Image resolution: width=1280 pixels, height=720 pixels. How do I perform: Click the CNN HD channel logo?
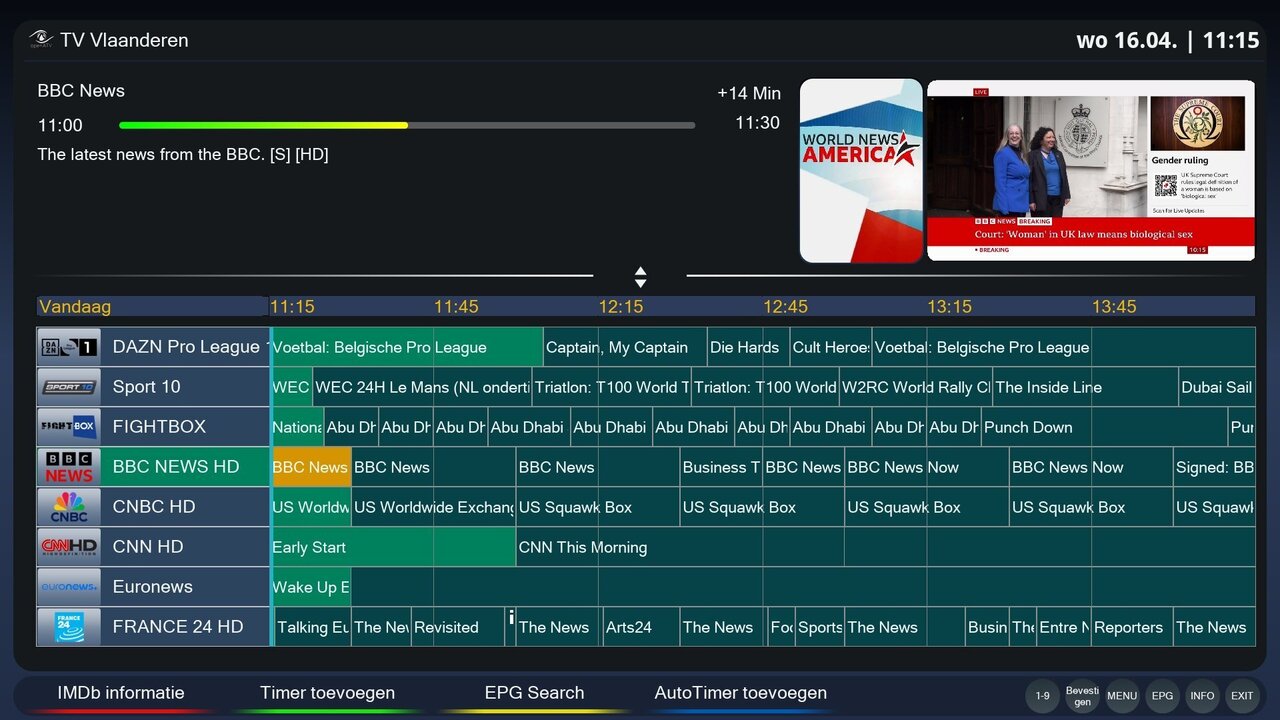(69, 547)
